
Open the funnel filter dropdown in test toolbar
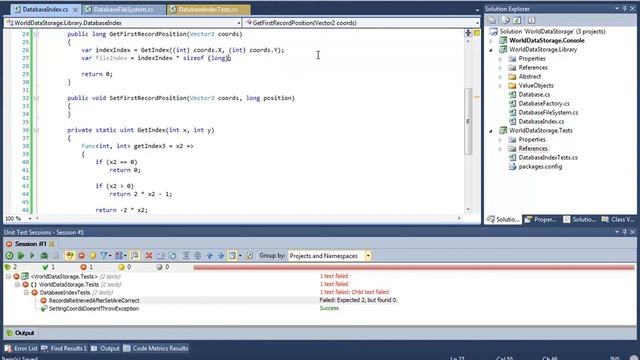(x=105, y=256)
